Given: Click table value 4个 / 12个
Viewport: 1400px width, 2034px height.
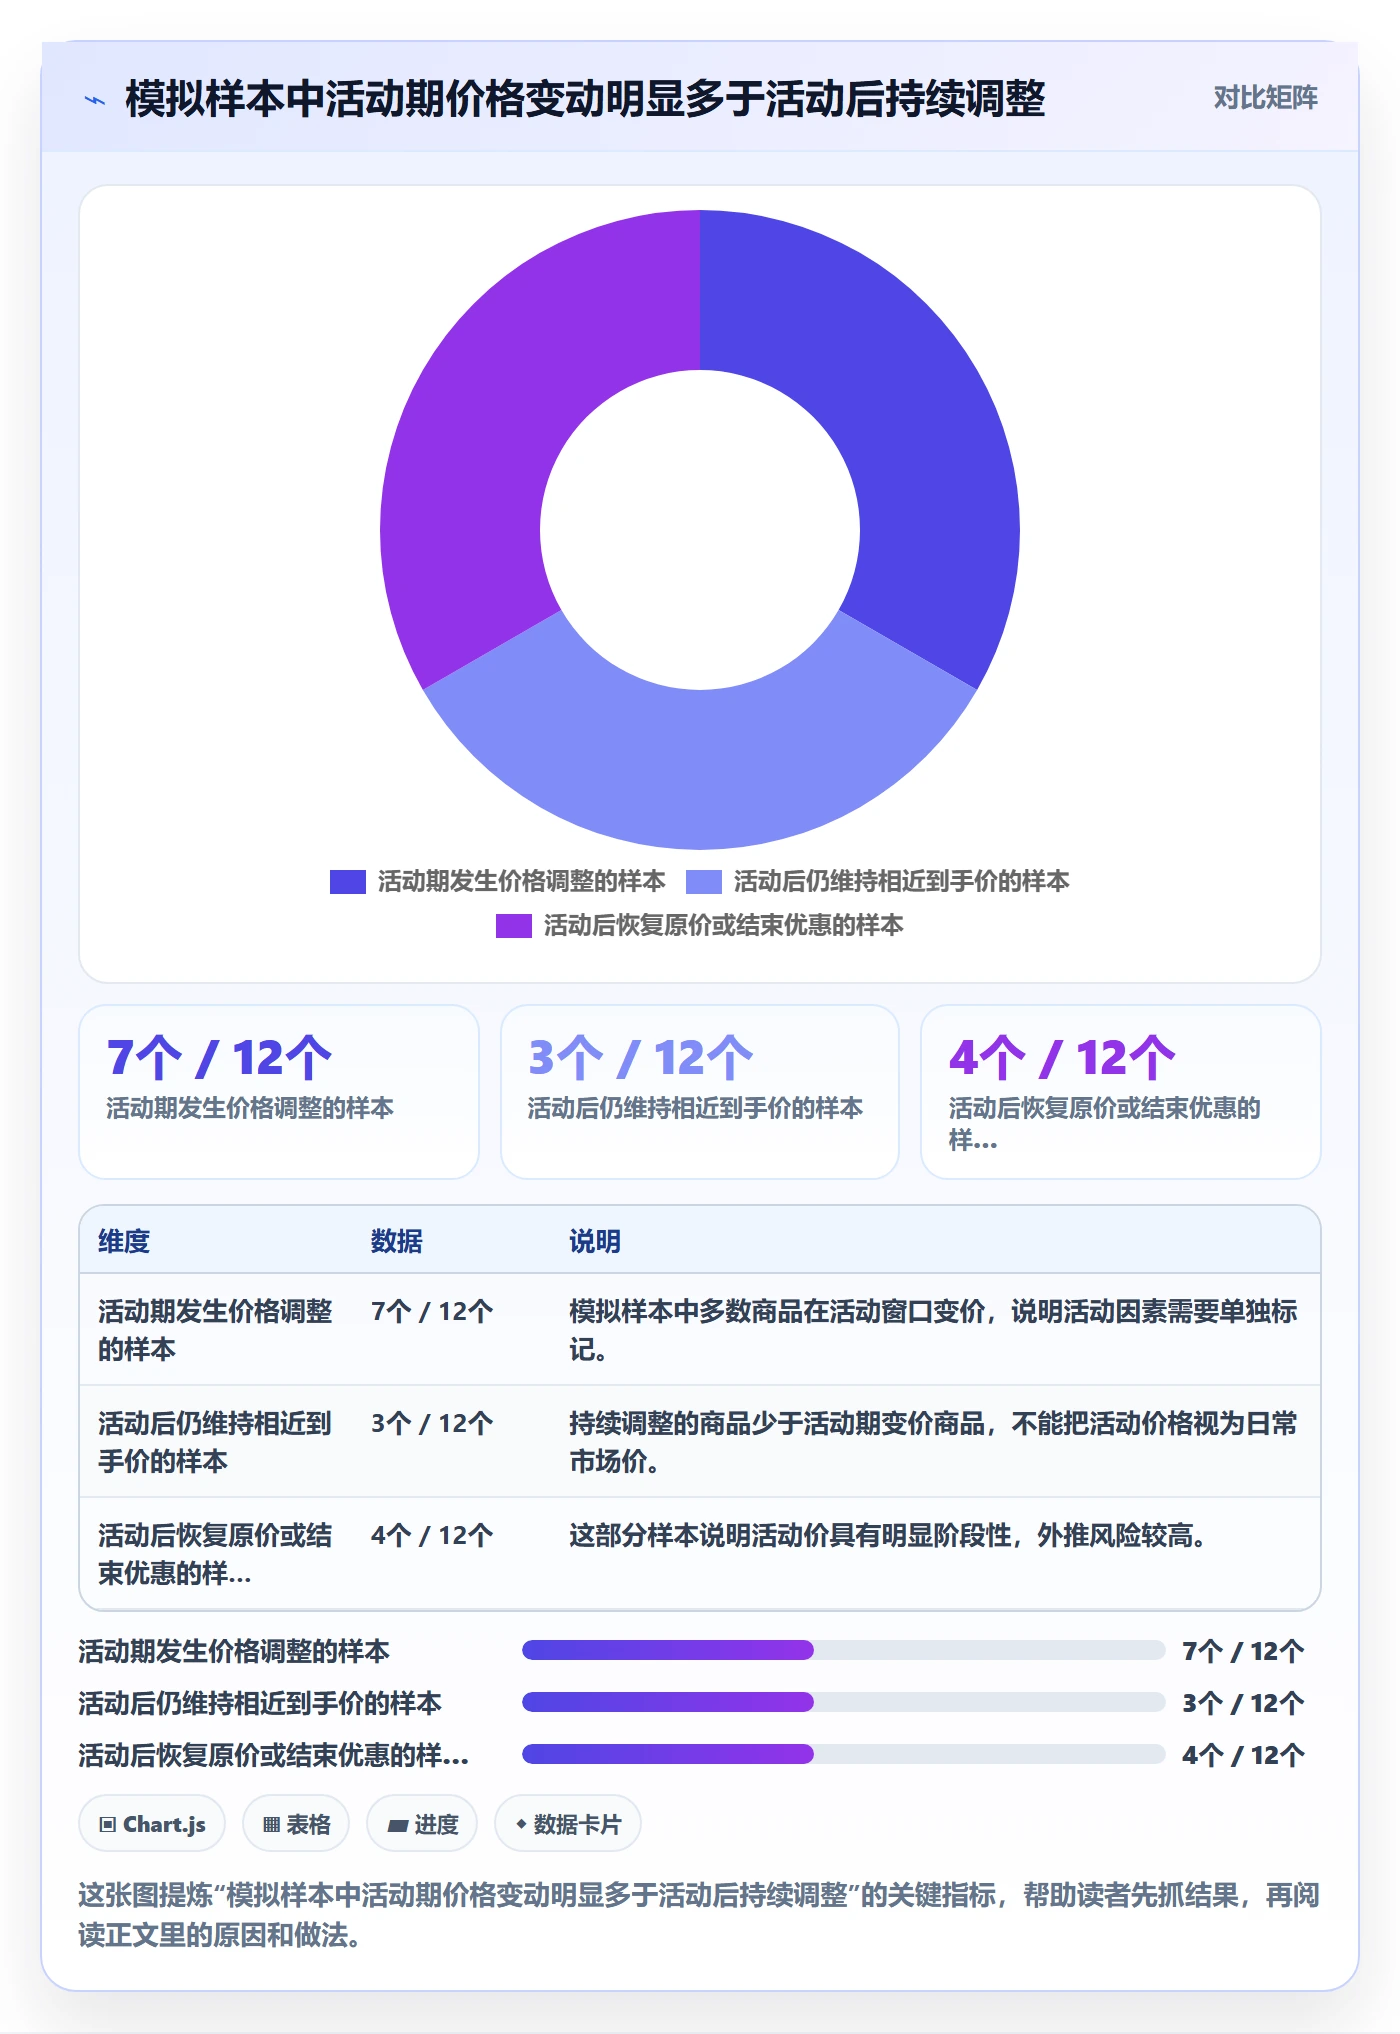Looking at the screenshot, I should click(432, 1535).
